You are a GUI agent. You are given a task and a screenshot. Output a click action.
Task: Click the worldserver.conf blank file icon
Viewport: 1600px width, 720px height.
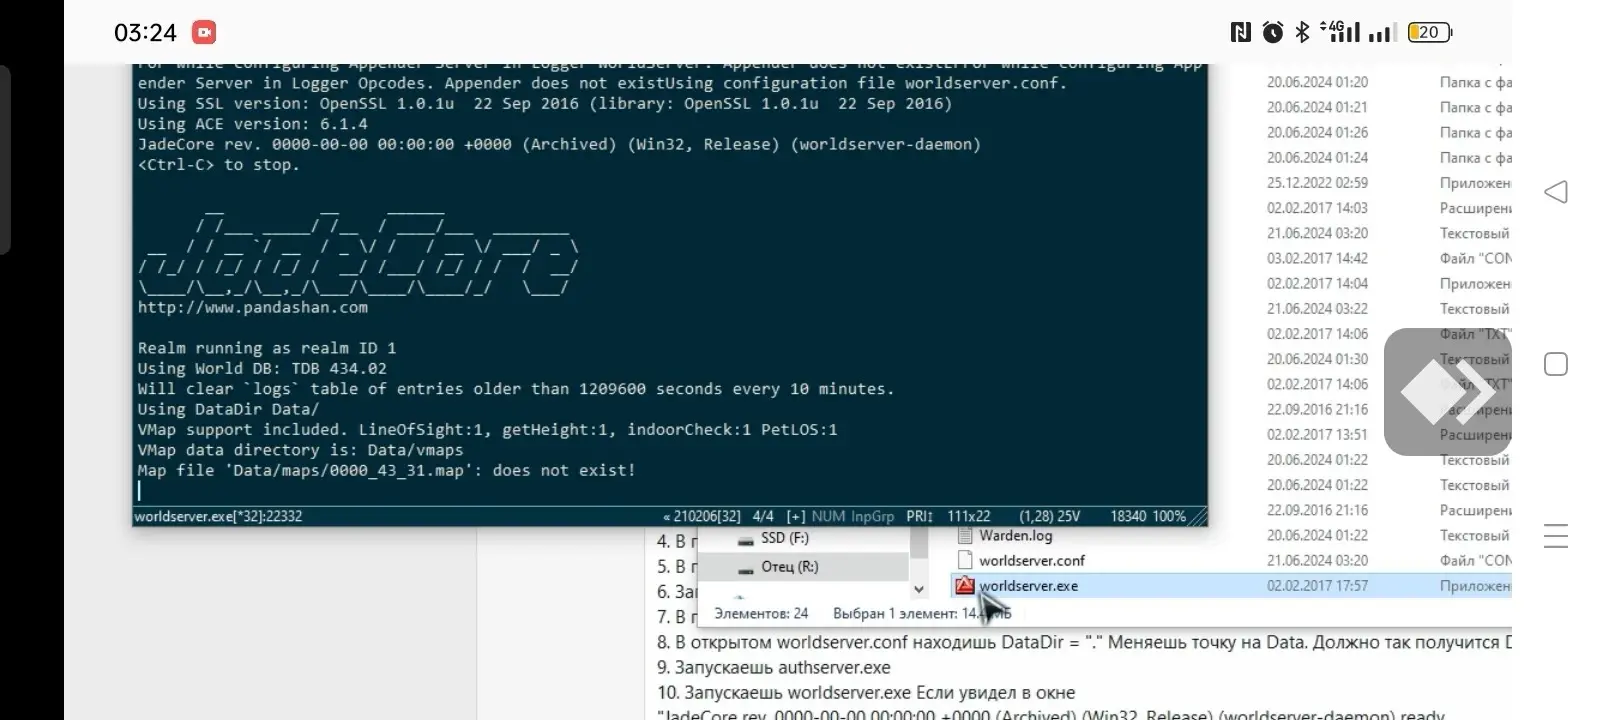(964, 560)
